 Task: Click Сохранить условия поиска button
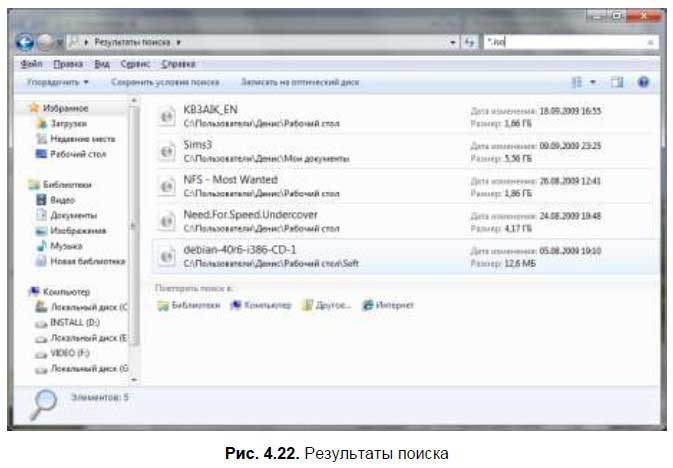click(165, 82)
